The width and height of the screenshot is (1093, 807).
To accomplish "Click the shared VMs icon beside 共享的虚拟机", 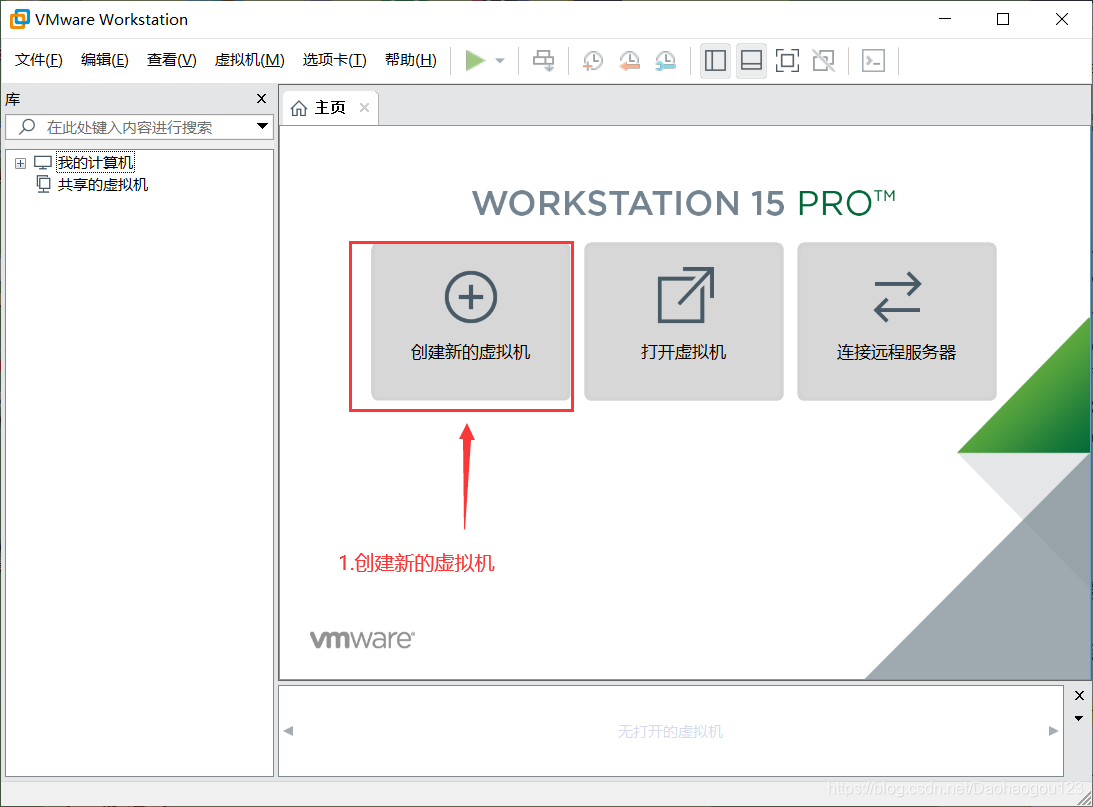I will [43, 185].
